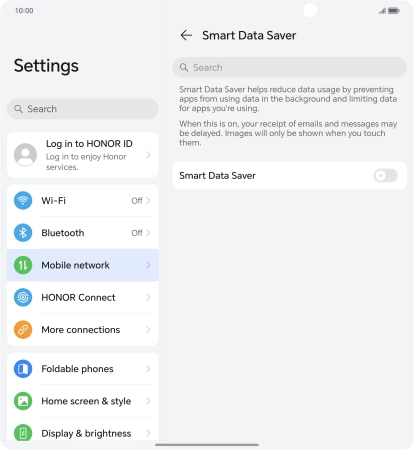Tap the Log in to HONOR ID link

point(89,144)
